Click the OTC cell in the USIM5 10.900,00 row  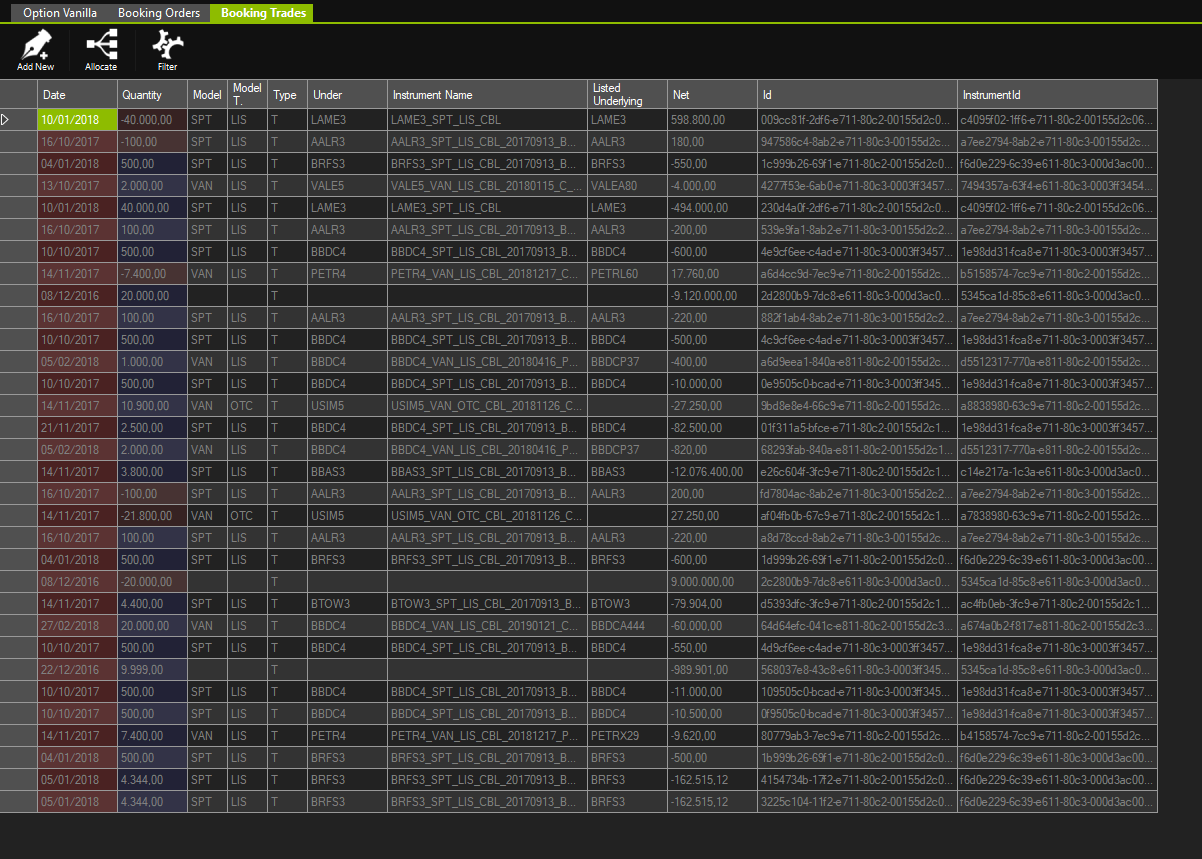click(247, 406)
